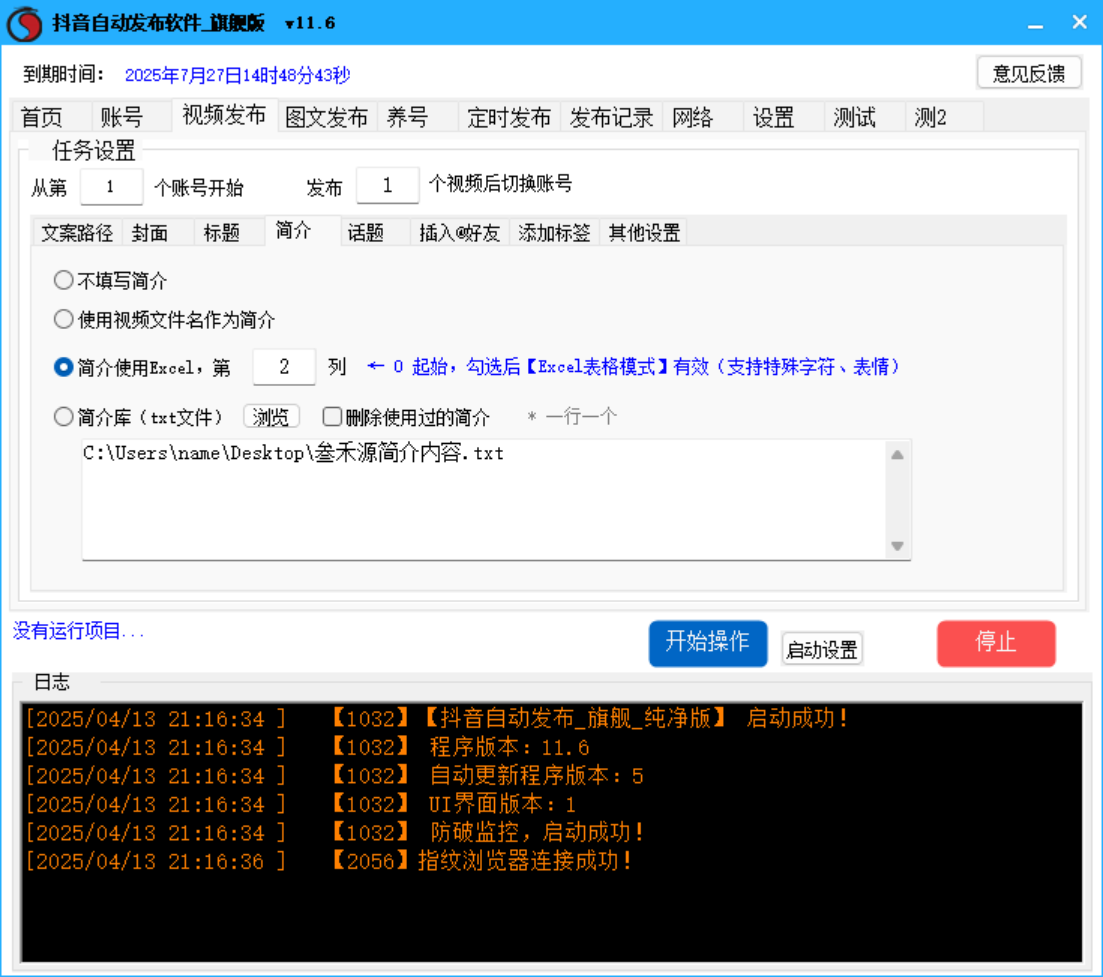The image size is (1103, 977).
Task: Click log line 自动更新程序版本：5
Action: [335, 777]
